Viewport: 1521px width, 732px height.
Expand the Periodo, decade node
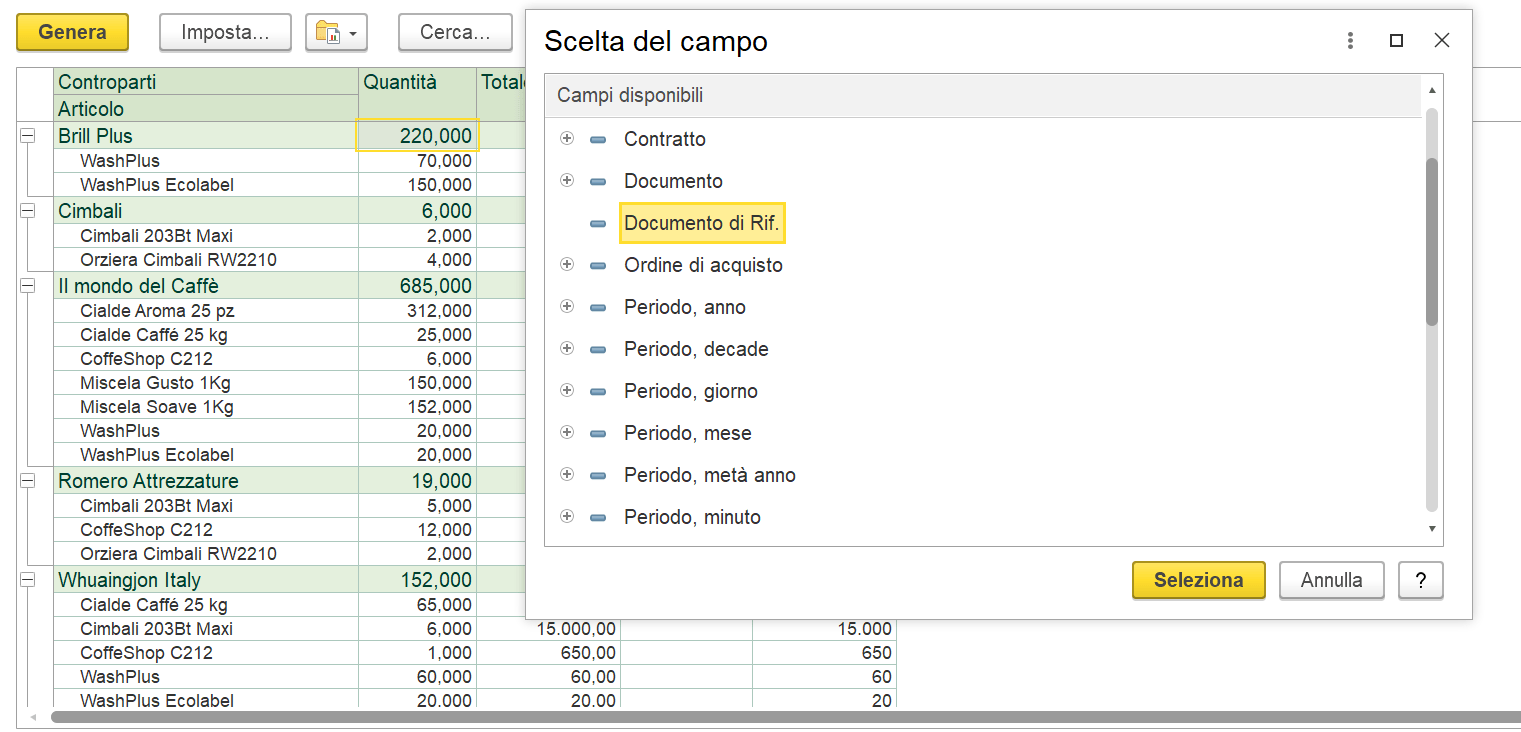point(567,349)
